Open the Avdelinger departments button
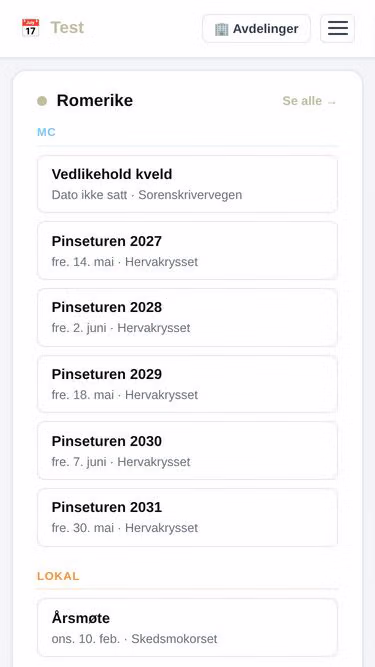Screen dimensions: 375x667 (256, 29)
